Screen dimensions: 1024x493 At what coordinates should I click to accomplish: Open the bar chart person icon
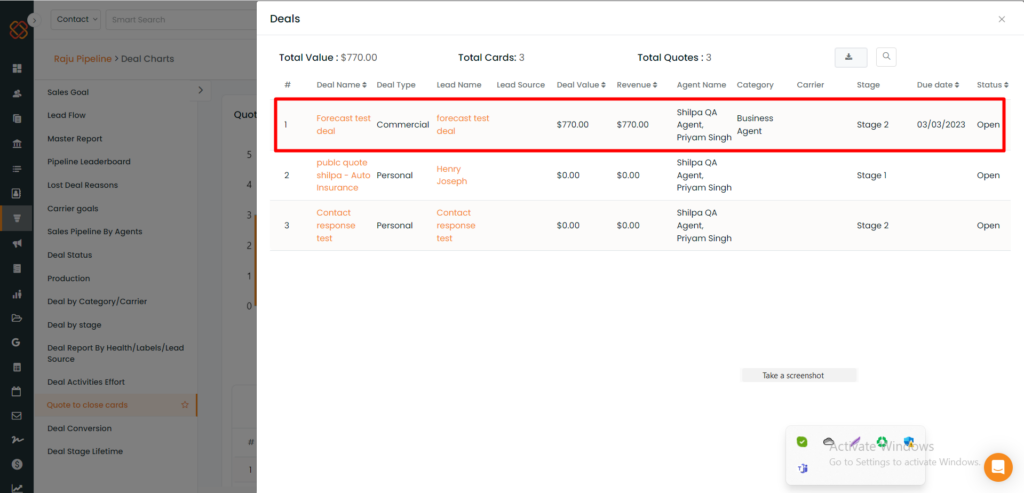17,294
